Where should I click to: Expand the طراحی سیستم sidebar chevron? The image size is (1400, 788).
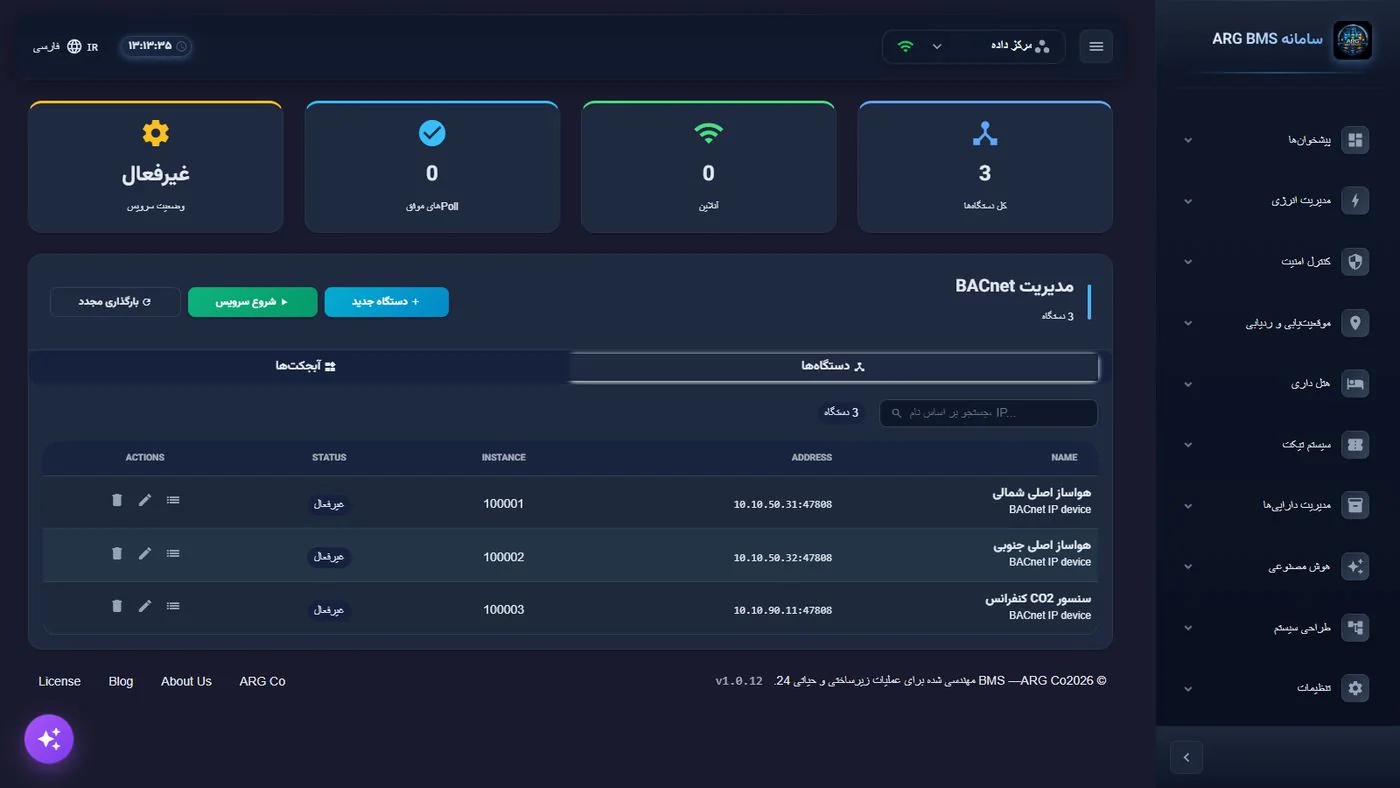coord(1188,628)
